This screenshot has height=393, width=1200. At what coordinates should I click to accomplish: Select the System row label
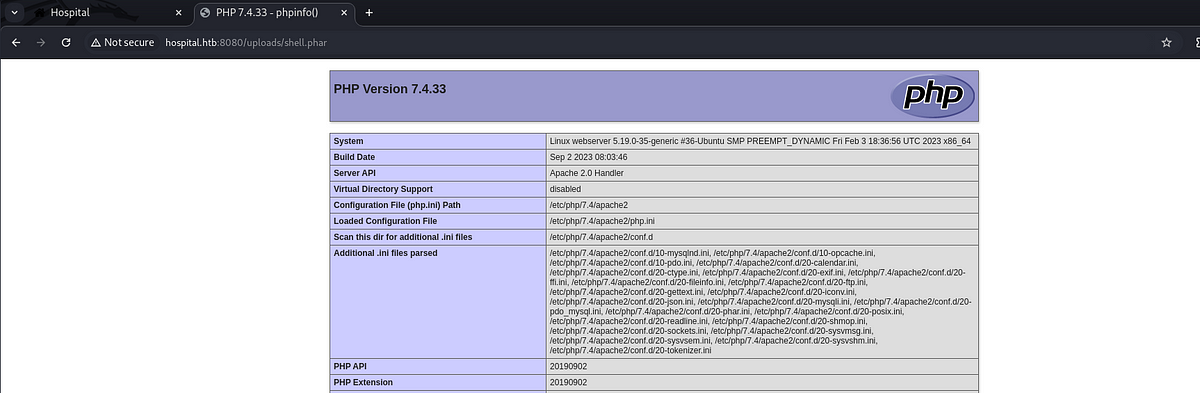tap(437, 141)
